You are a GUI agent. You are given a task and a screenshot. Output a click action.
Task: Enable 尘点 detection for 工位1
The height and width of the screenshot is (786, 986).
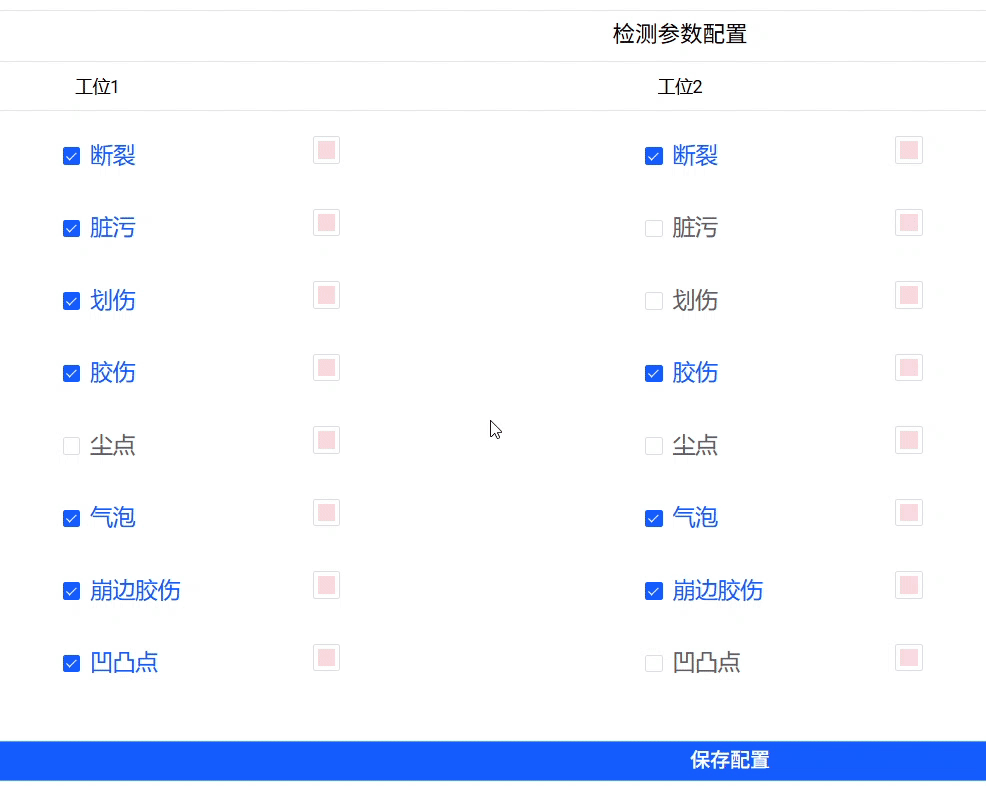tap(71, 445)
